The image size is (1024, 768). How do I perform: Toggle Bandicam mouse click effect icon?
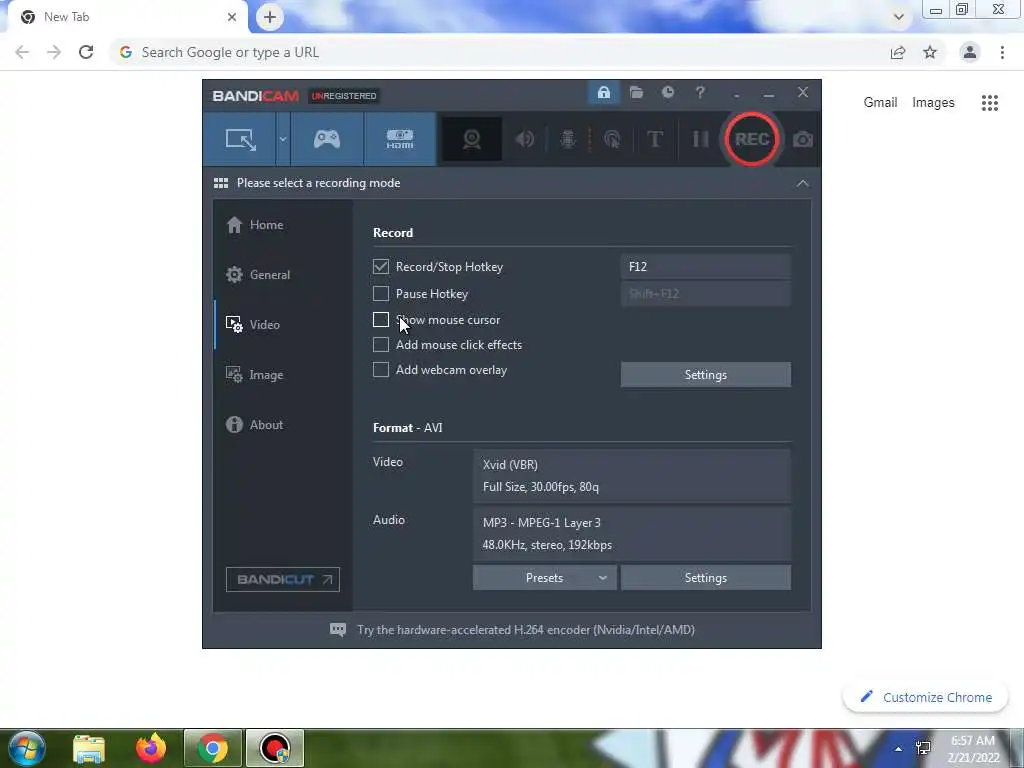(x=612, y=139)
